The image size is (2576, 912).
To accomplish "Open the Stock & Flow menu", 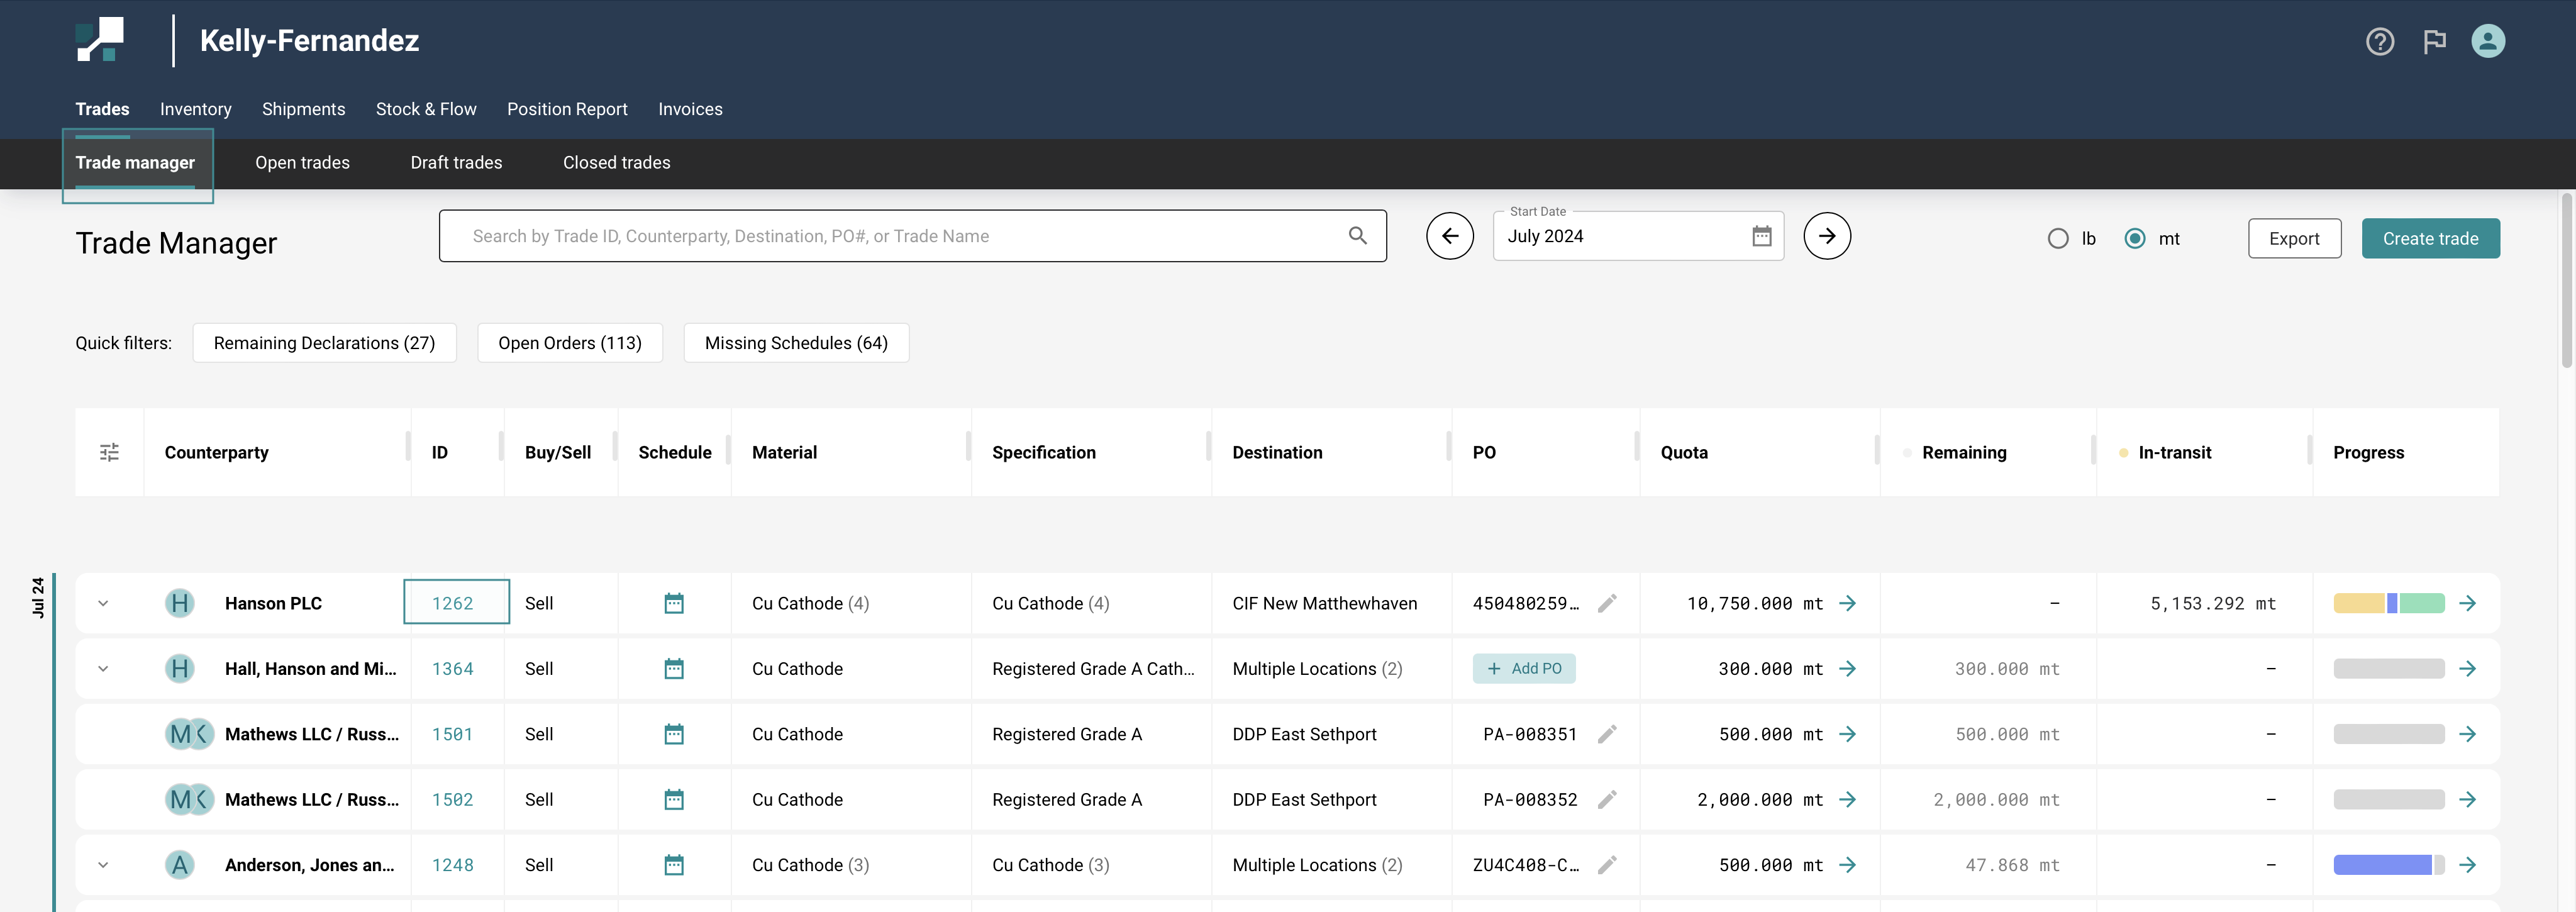I will (426, 109).
